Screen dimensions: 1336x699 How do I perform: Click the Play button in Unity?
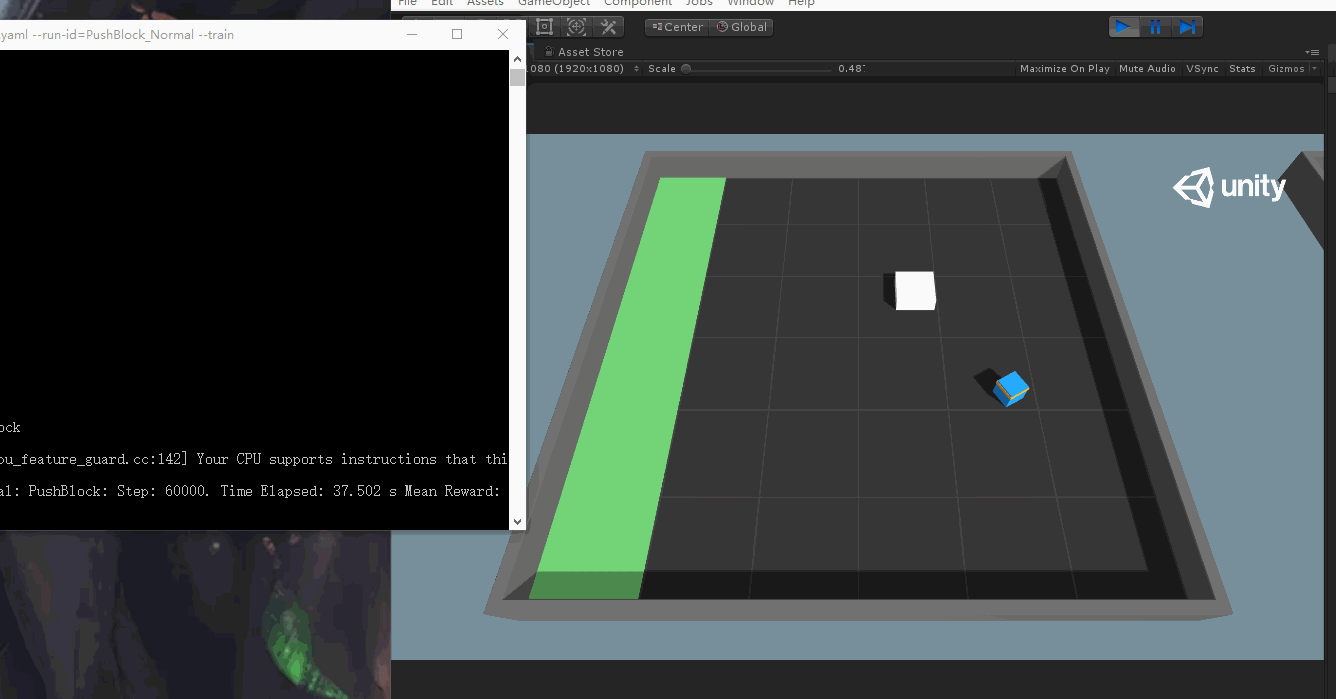coord(1125,27)
